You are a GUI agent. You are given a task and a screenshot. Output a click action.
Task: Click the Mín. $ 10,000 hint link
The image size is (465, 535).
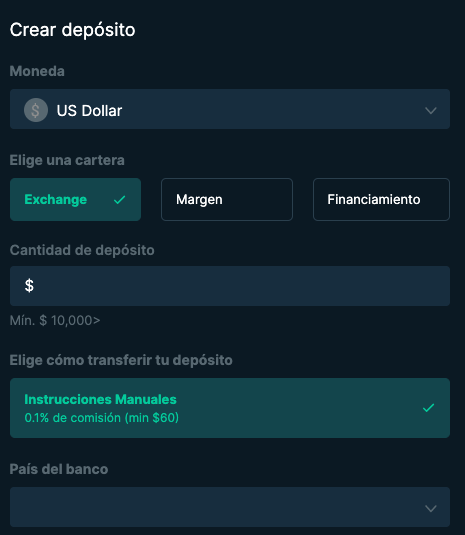point(55,320)
